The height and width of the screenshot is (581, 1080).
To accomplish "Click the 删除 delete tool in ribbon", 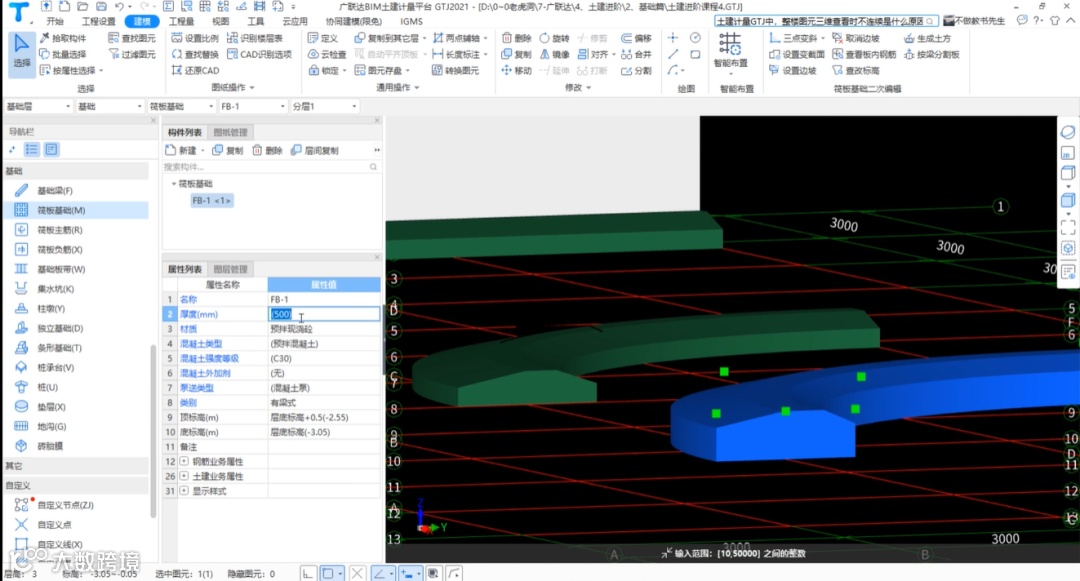I will 517,38.
